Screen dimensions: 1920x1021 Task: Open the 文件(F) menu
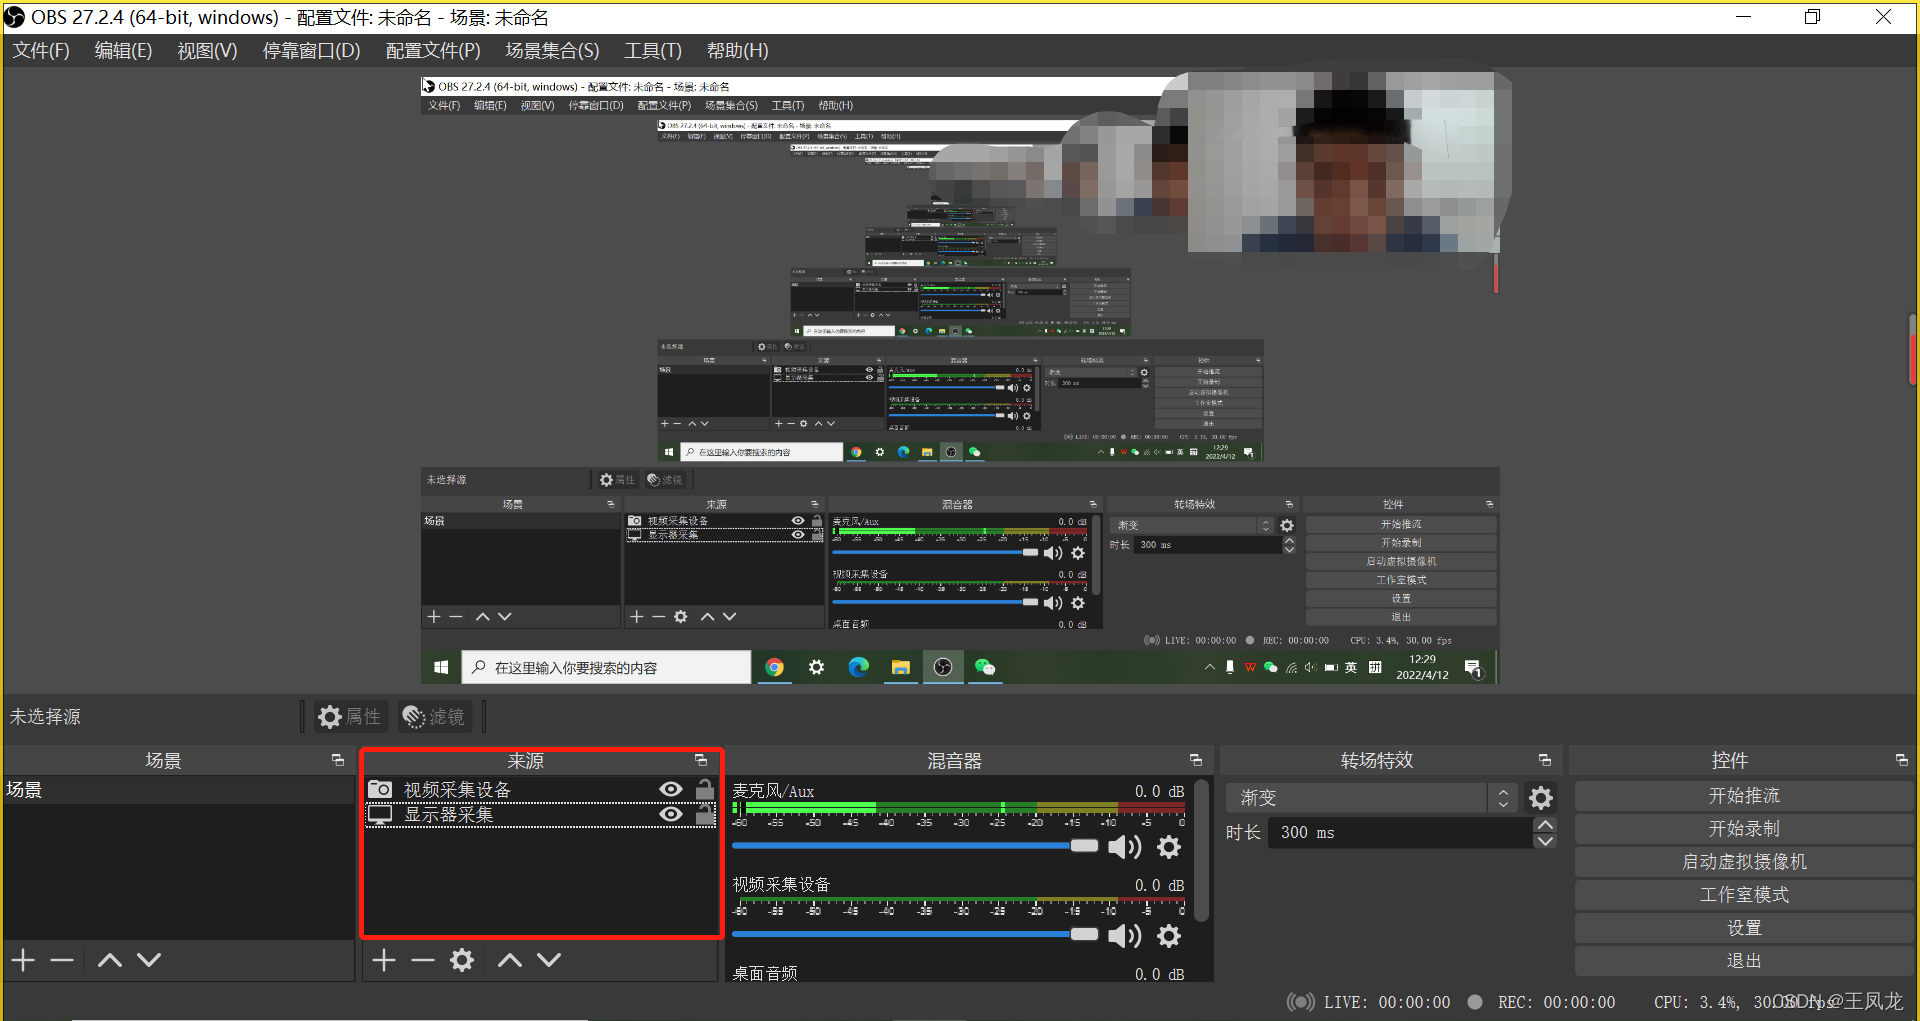point(41,50)
